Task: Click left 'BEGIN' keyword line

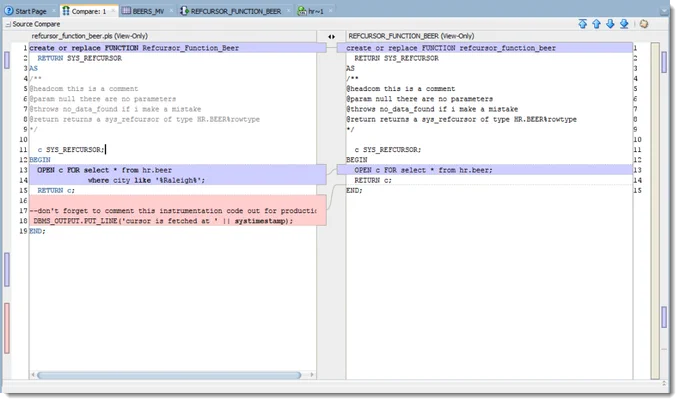Action: (40, 160)
